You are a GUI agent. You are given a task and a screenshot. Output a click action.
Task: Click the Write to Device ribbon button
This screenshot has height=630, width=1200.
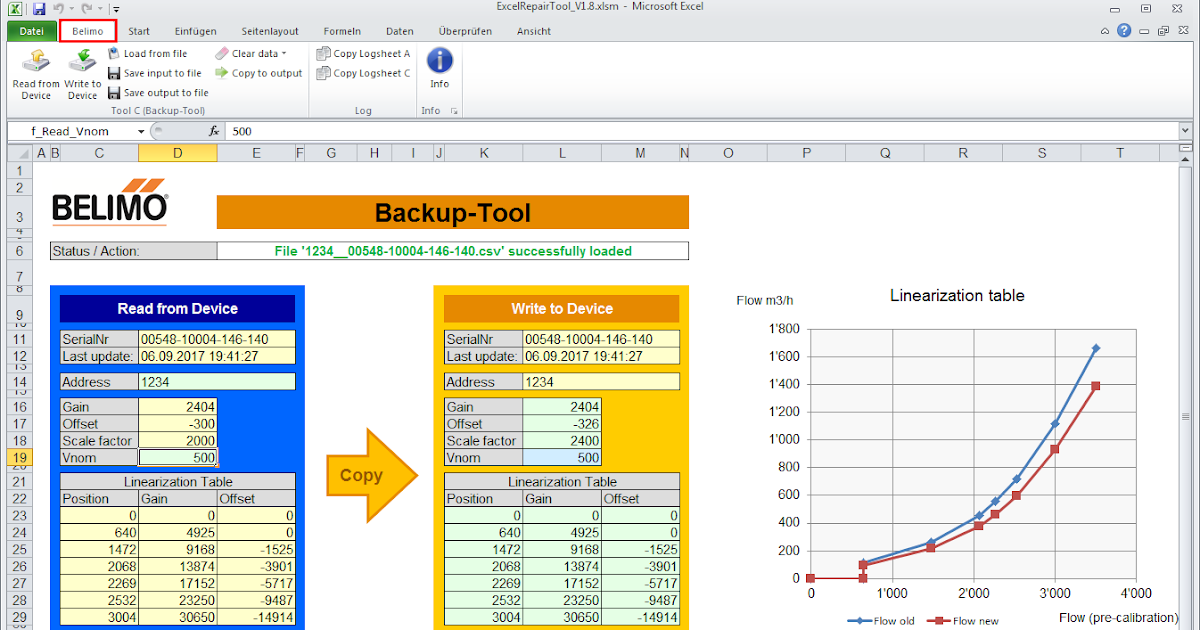[83, 74]
